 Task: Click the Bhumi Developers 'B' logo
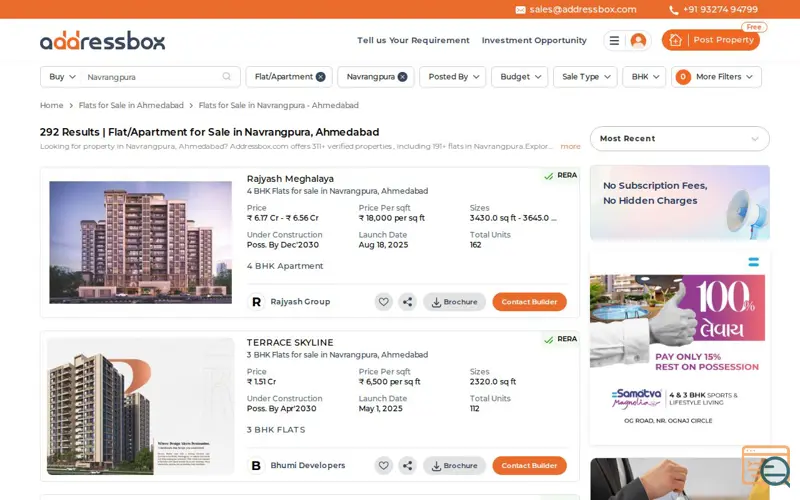coord(256,465)
